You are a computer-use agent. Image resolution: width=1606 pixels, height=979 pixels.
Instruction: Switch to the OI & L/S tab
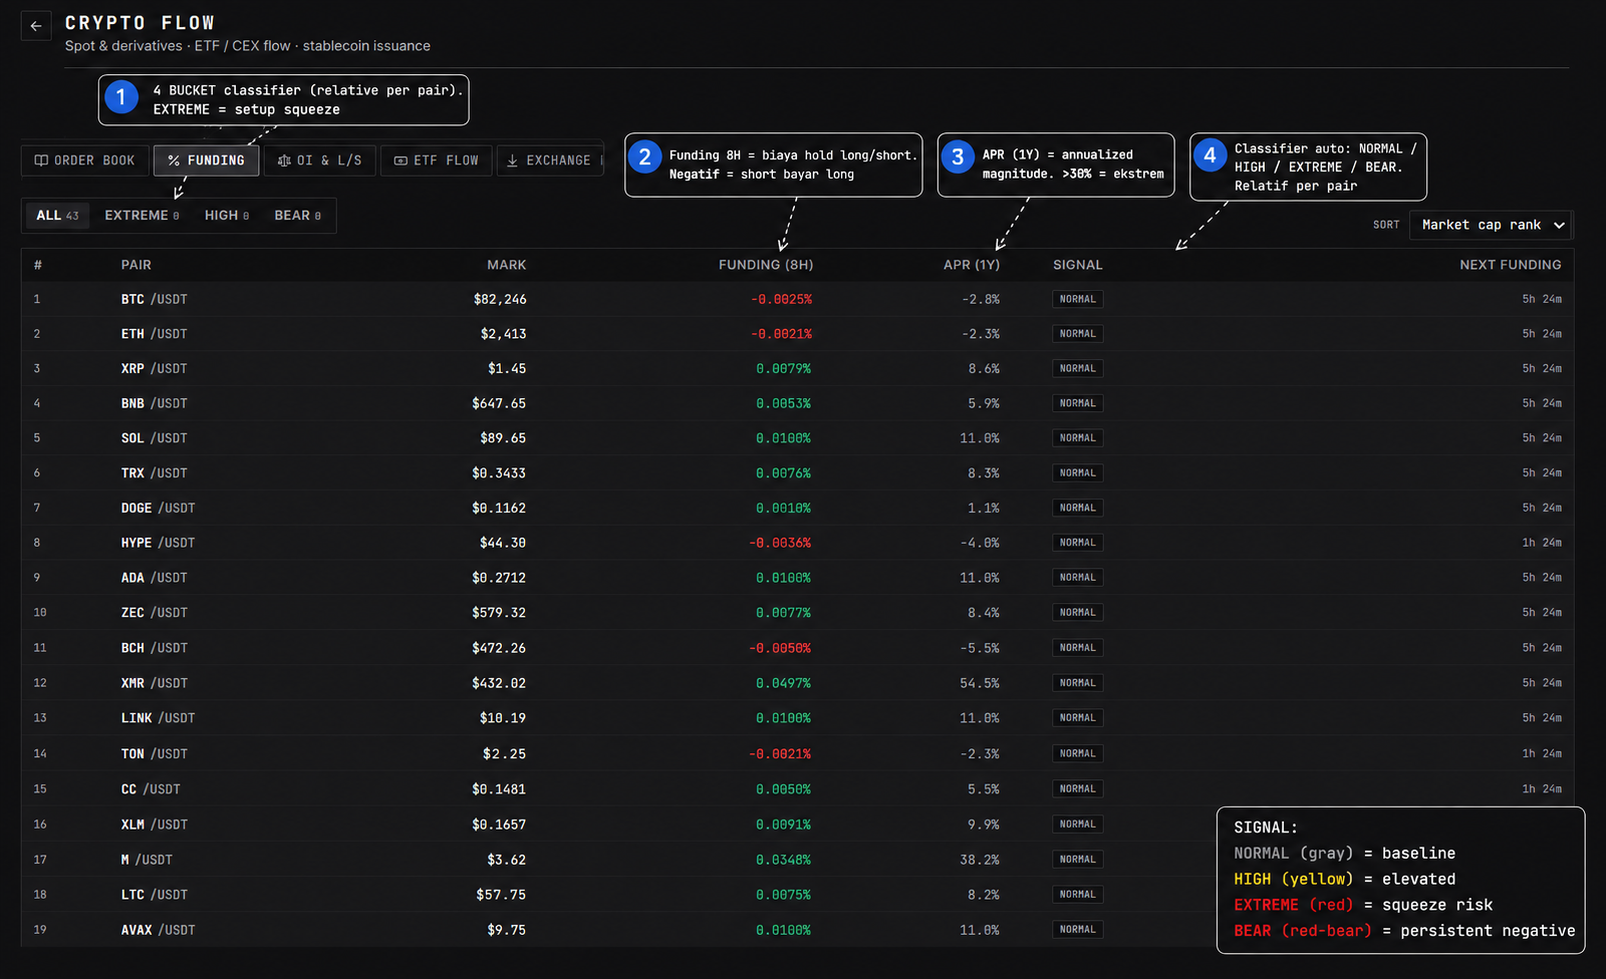[320, 160]
